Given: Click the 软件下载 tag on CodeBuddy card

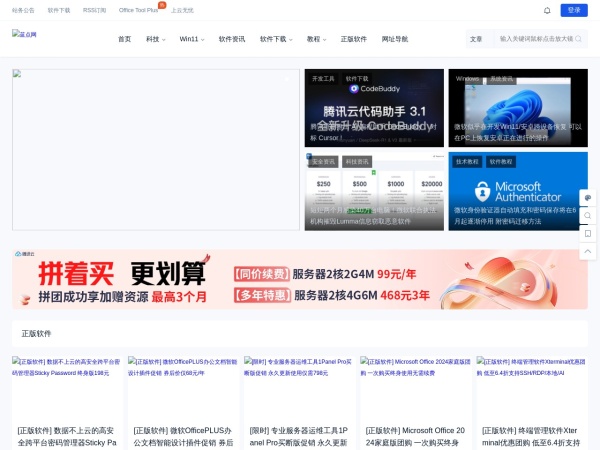Looking at the screenshot, I should click(x=357, y=79).
